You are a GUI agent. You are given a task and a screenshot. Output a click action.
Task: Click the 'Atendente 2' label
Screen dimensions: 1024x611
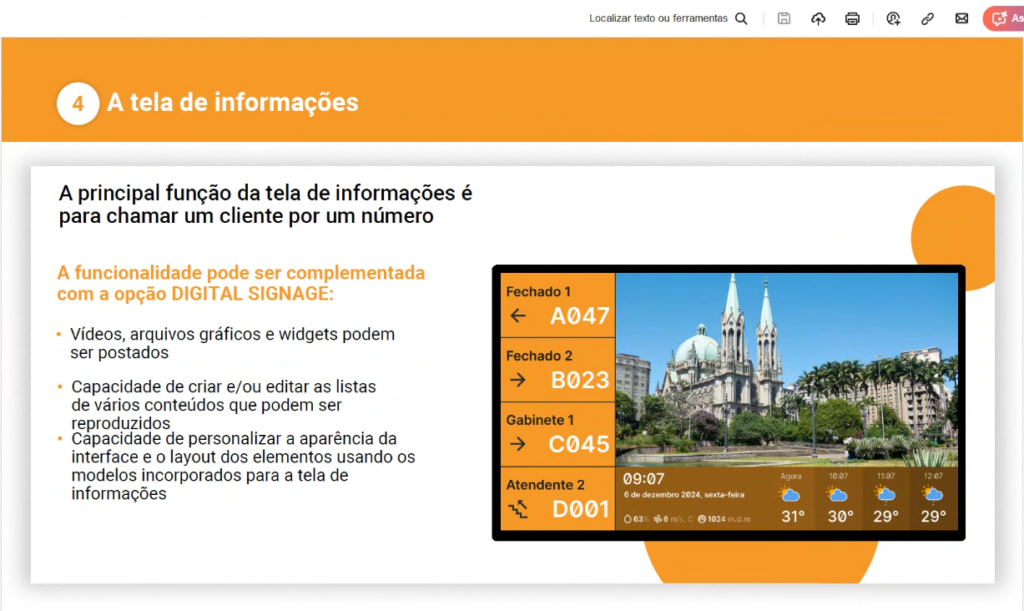point(545,485)
